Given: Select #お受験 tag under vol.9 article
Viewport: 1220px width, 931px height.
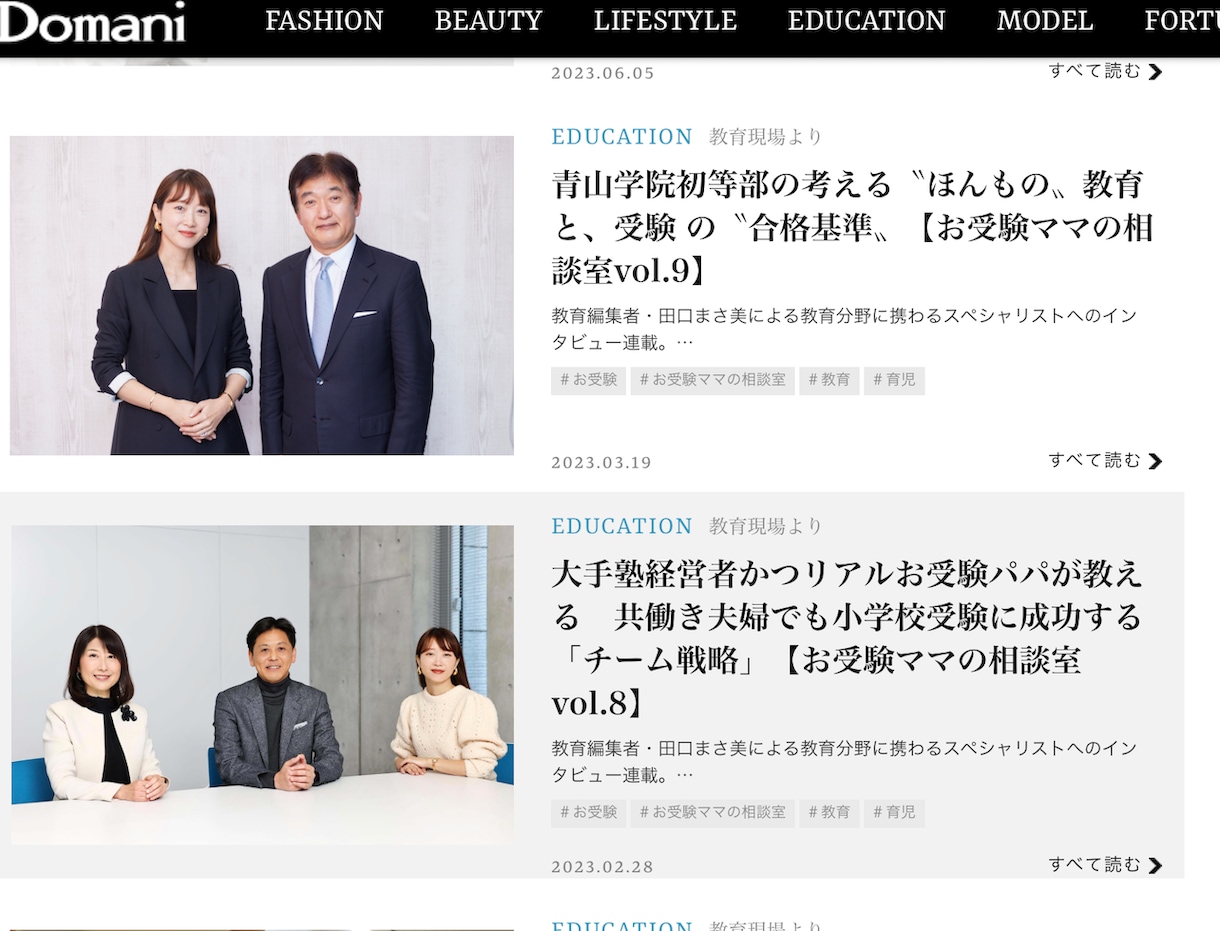Looking at the screenshot, I should click(588, 380).
